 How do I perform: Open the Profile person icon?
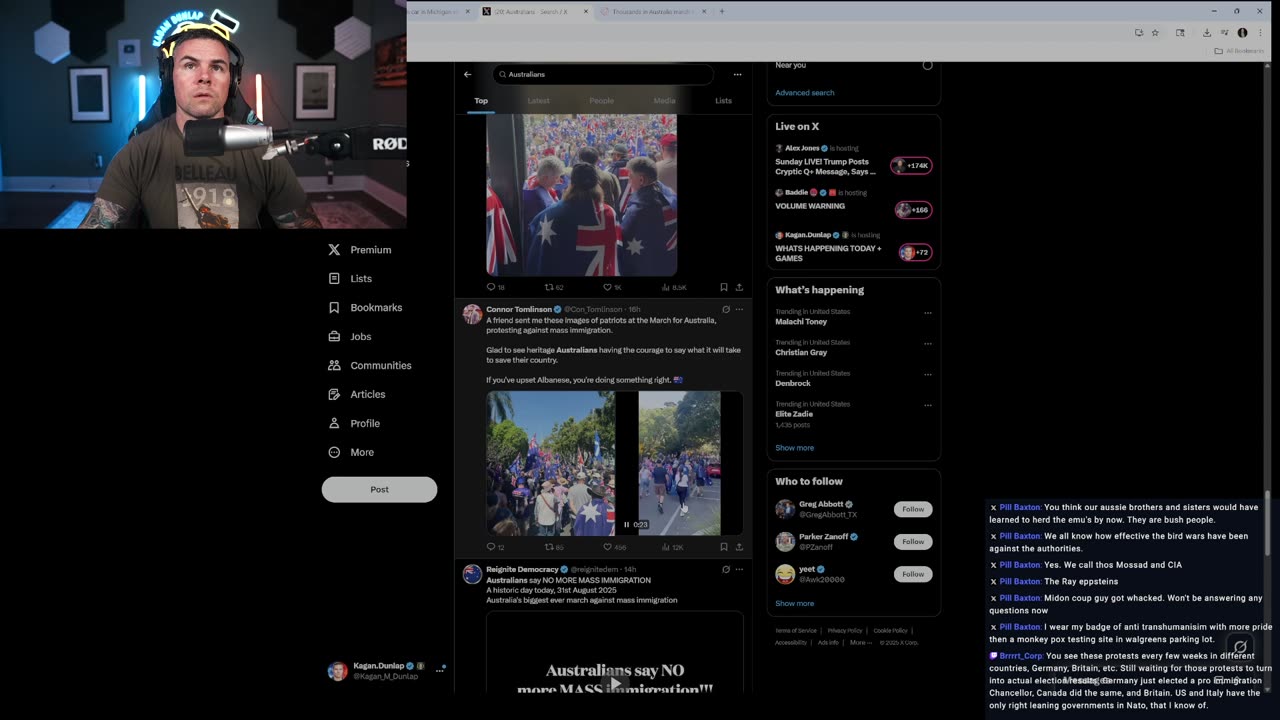click(x=334, y=424)
